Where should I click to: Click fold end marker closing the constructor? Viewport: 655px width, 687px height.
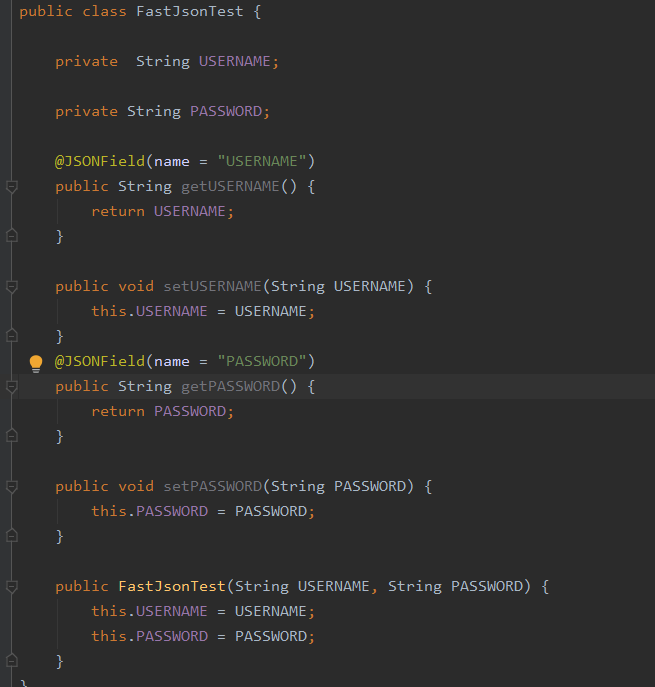(x=12, y=660)
